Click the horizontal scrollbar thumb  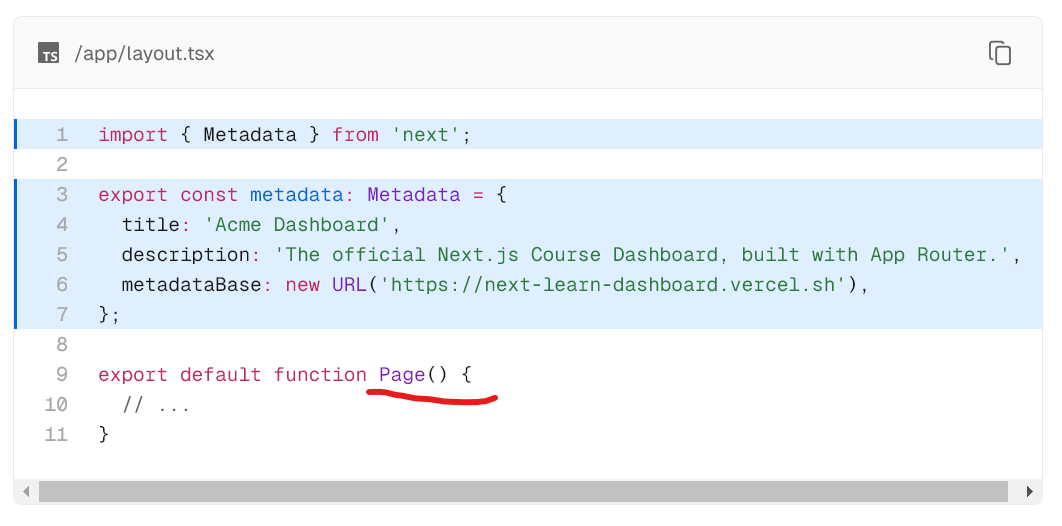click(523, 491)
